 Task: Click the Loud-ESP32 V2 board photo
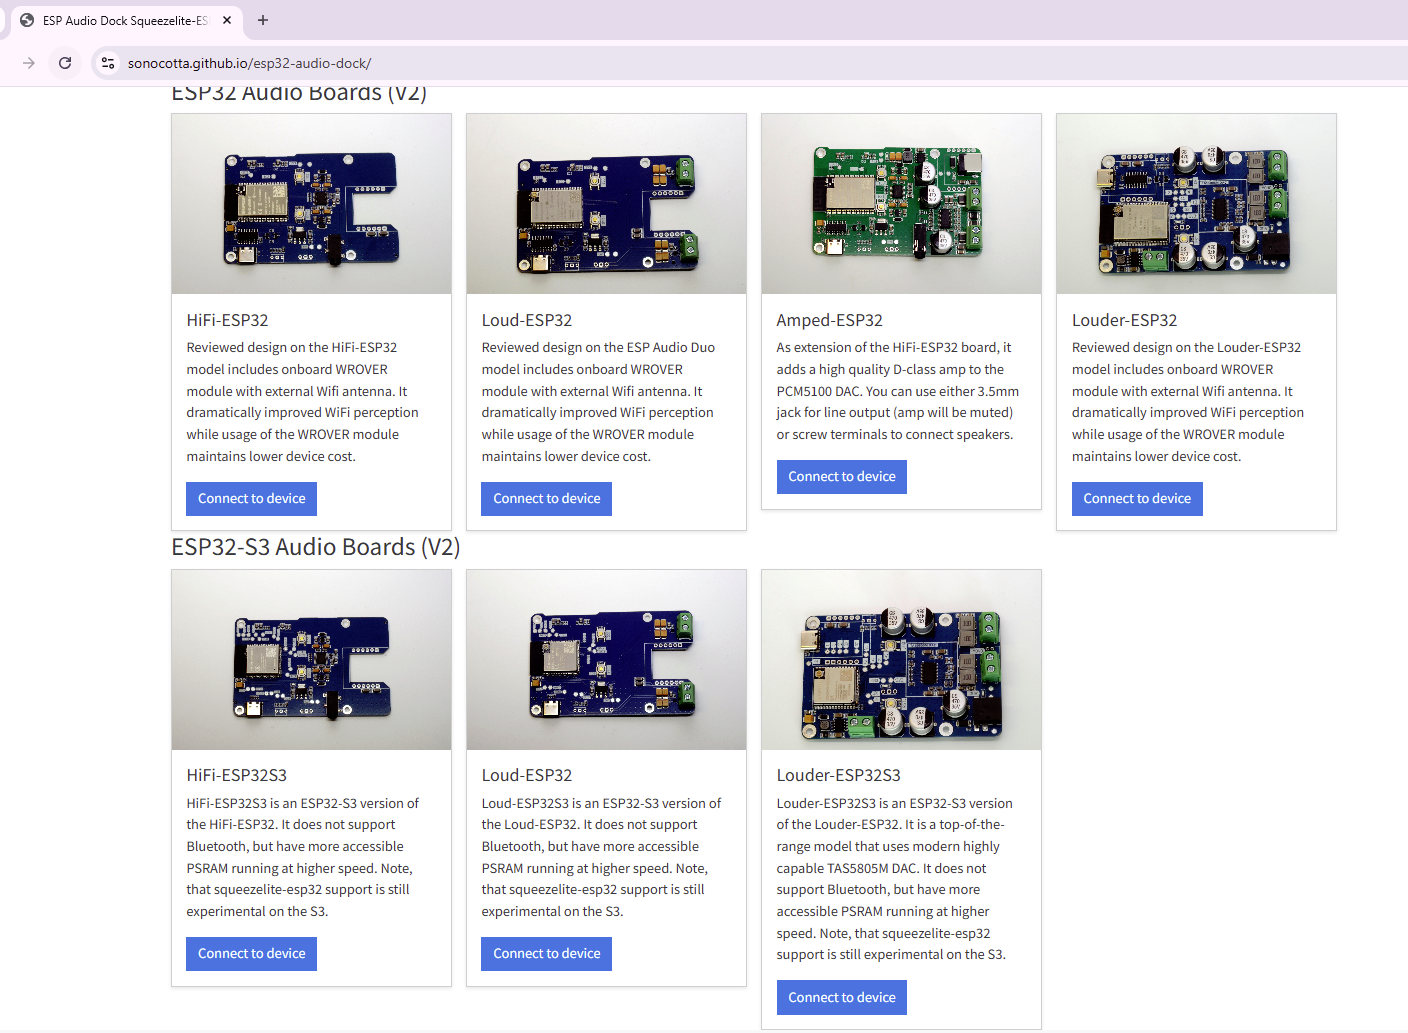[x=606, y=205]
